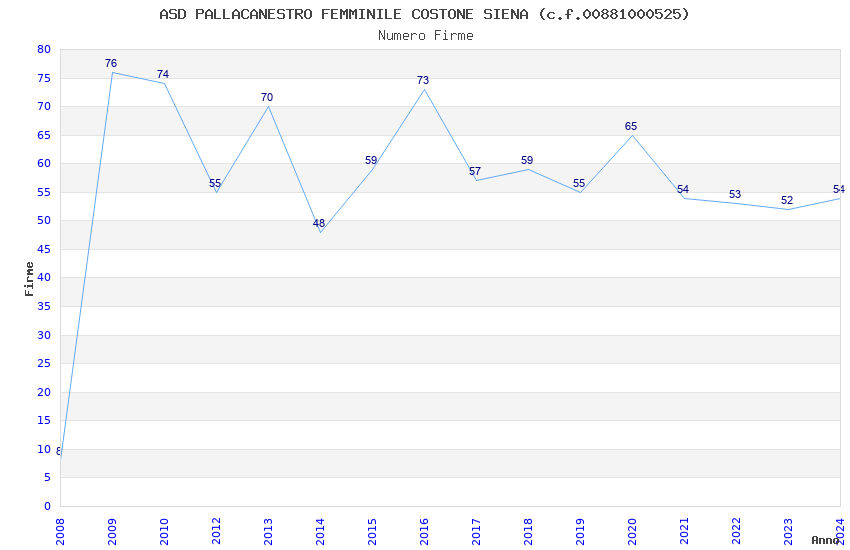This screenshot has width=850, height=550.
Task: Click the y-axis tick label 20
Action: click(x=44, y=392)
